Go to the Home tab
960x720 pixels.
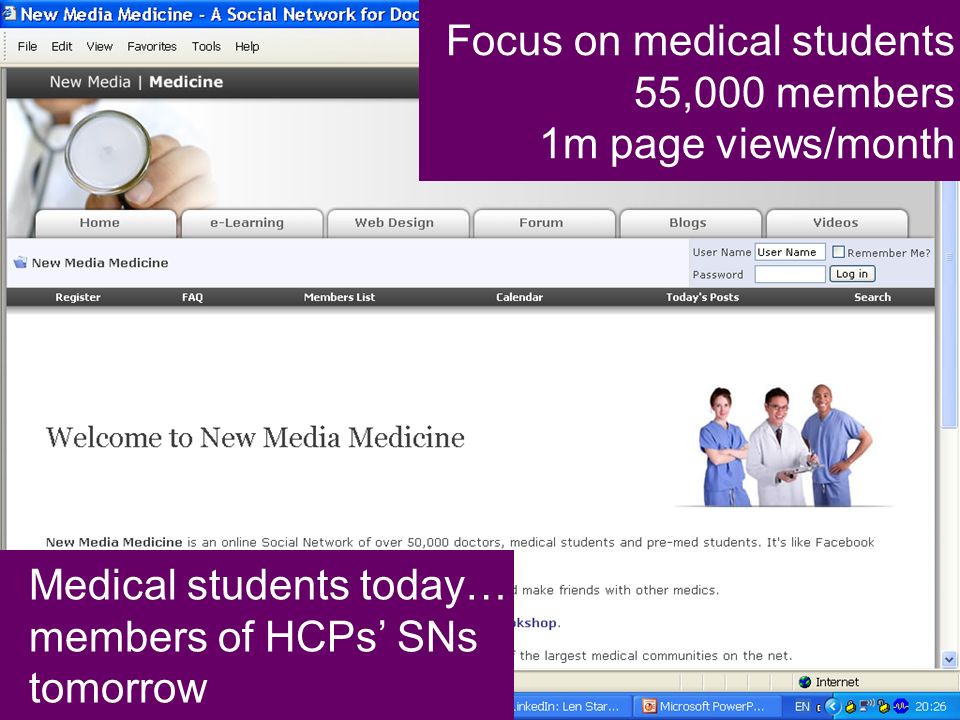point(105,223)
